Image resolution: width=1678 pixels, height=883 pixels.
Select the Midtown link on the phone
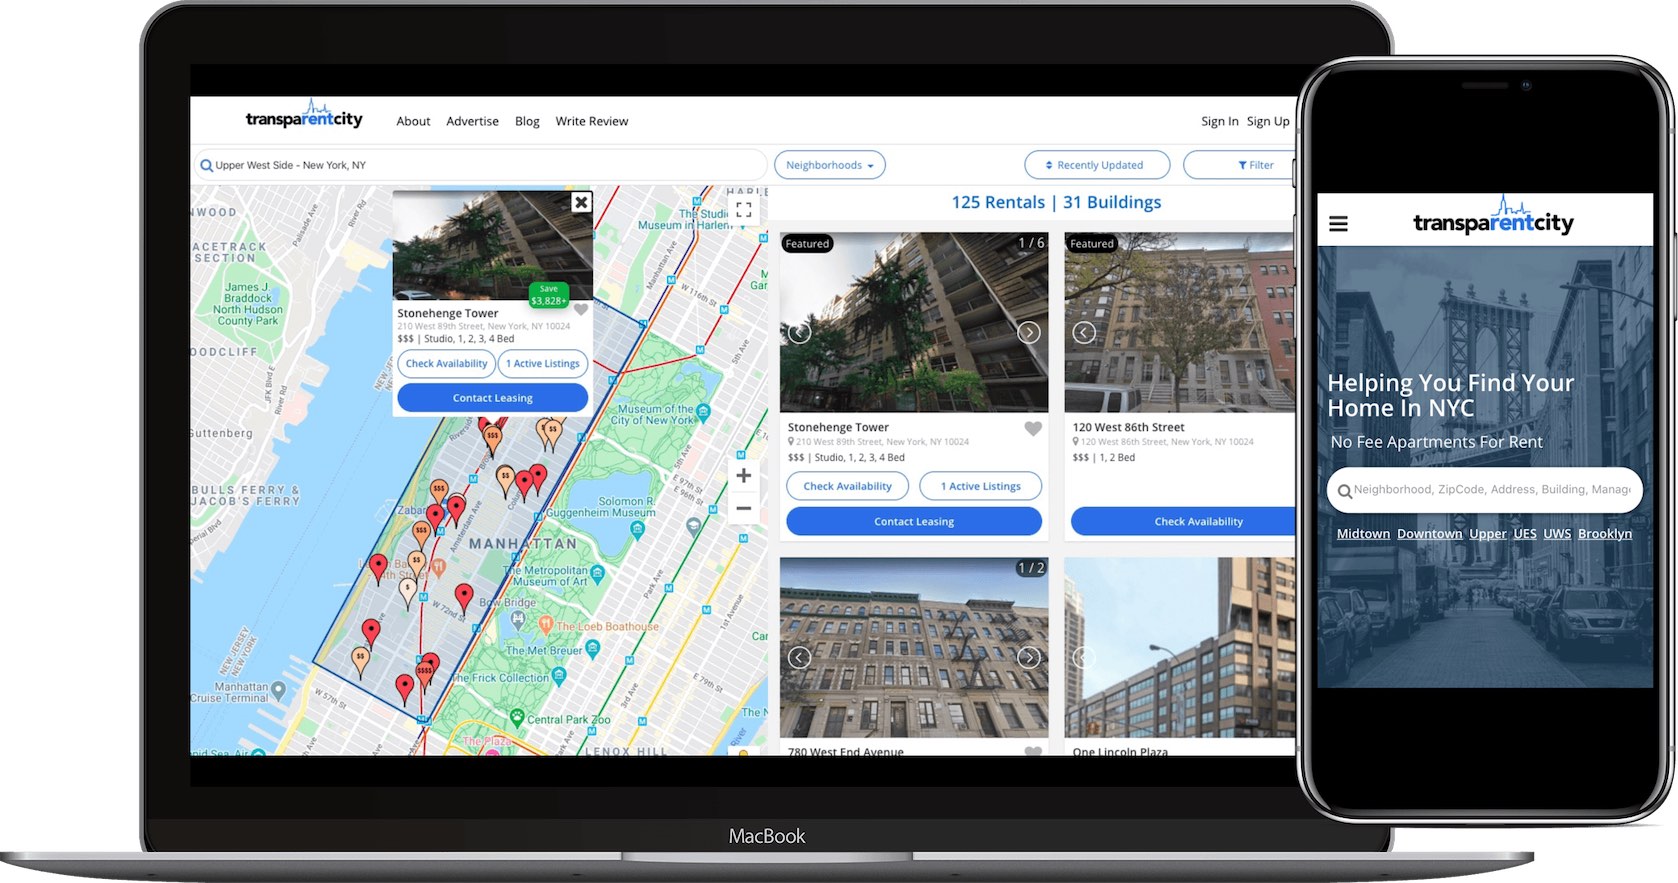tap(1363, 534)
